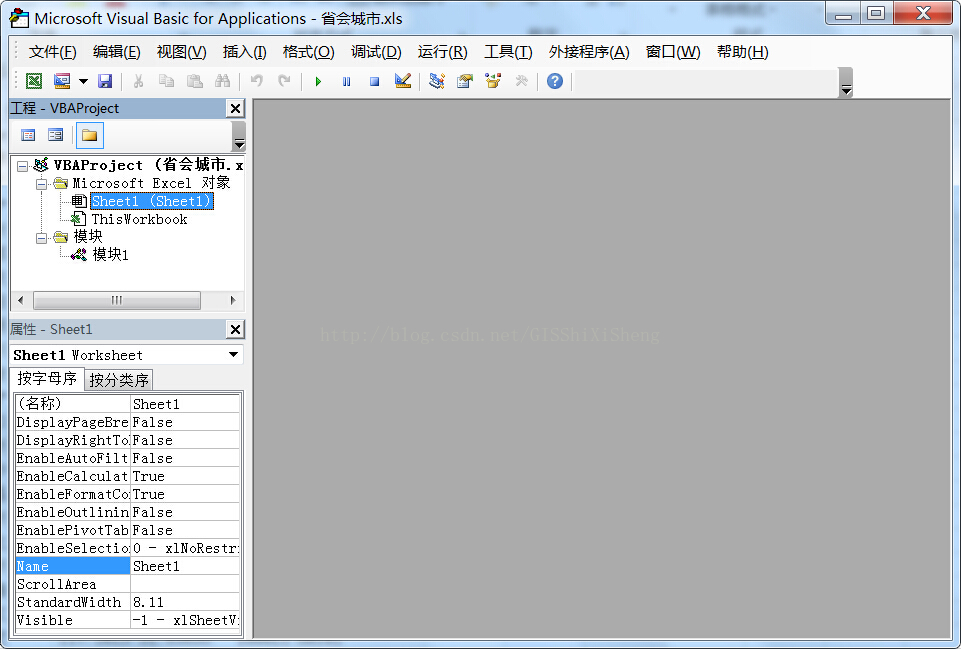Image resolution: width=961 pixels, height=649 pixels.
Task: Select the Visible property row
Action: (x=127, y=620)
